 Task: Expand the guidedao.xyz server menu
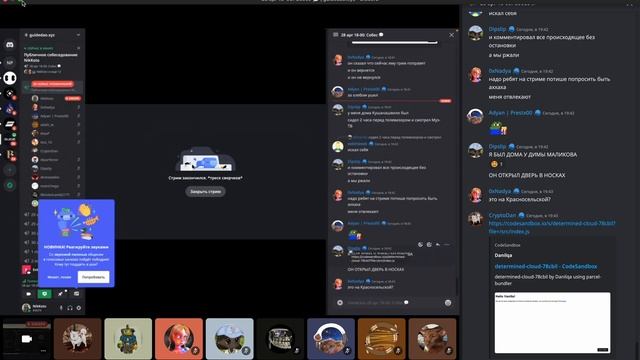pos(78,35)
